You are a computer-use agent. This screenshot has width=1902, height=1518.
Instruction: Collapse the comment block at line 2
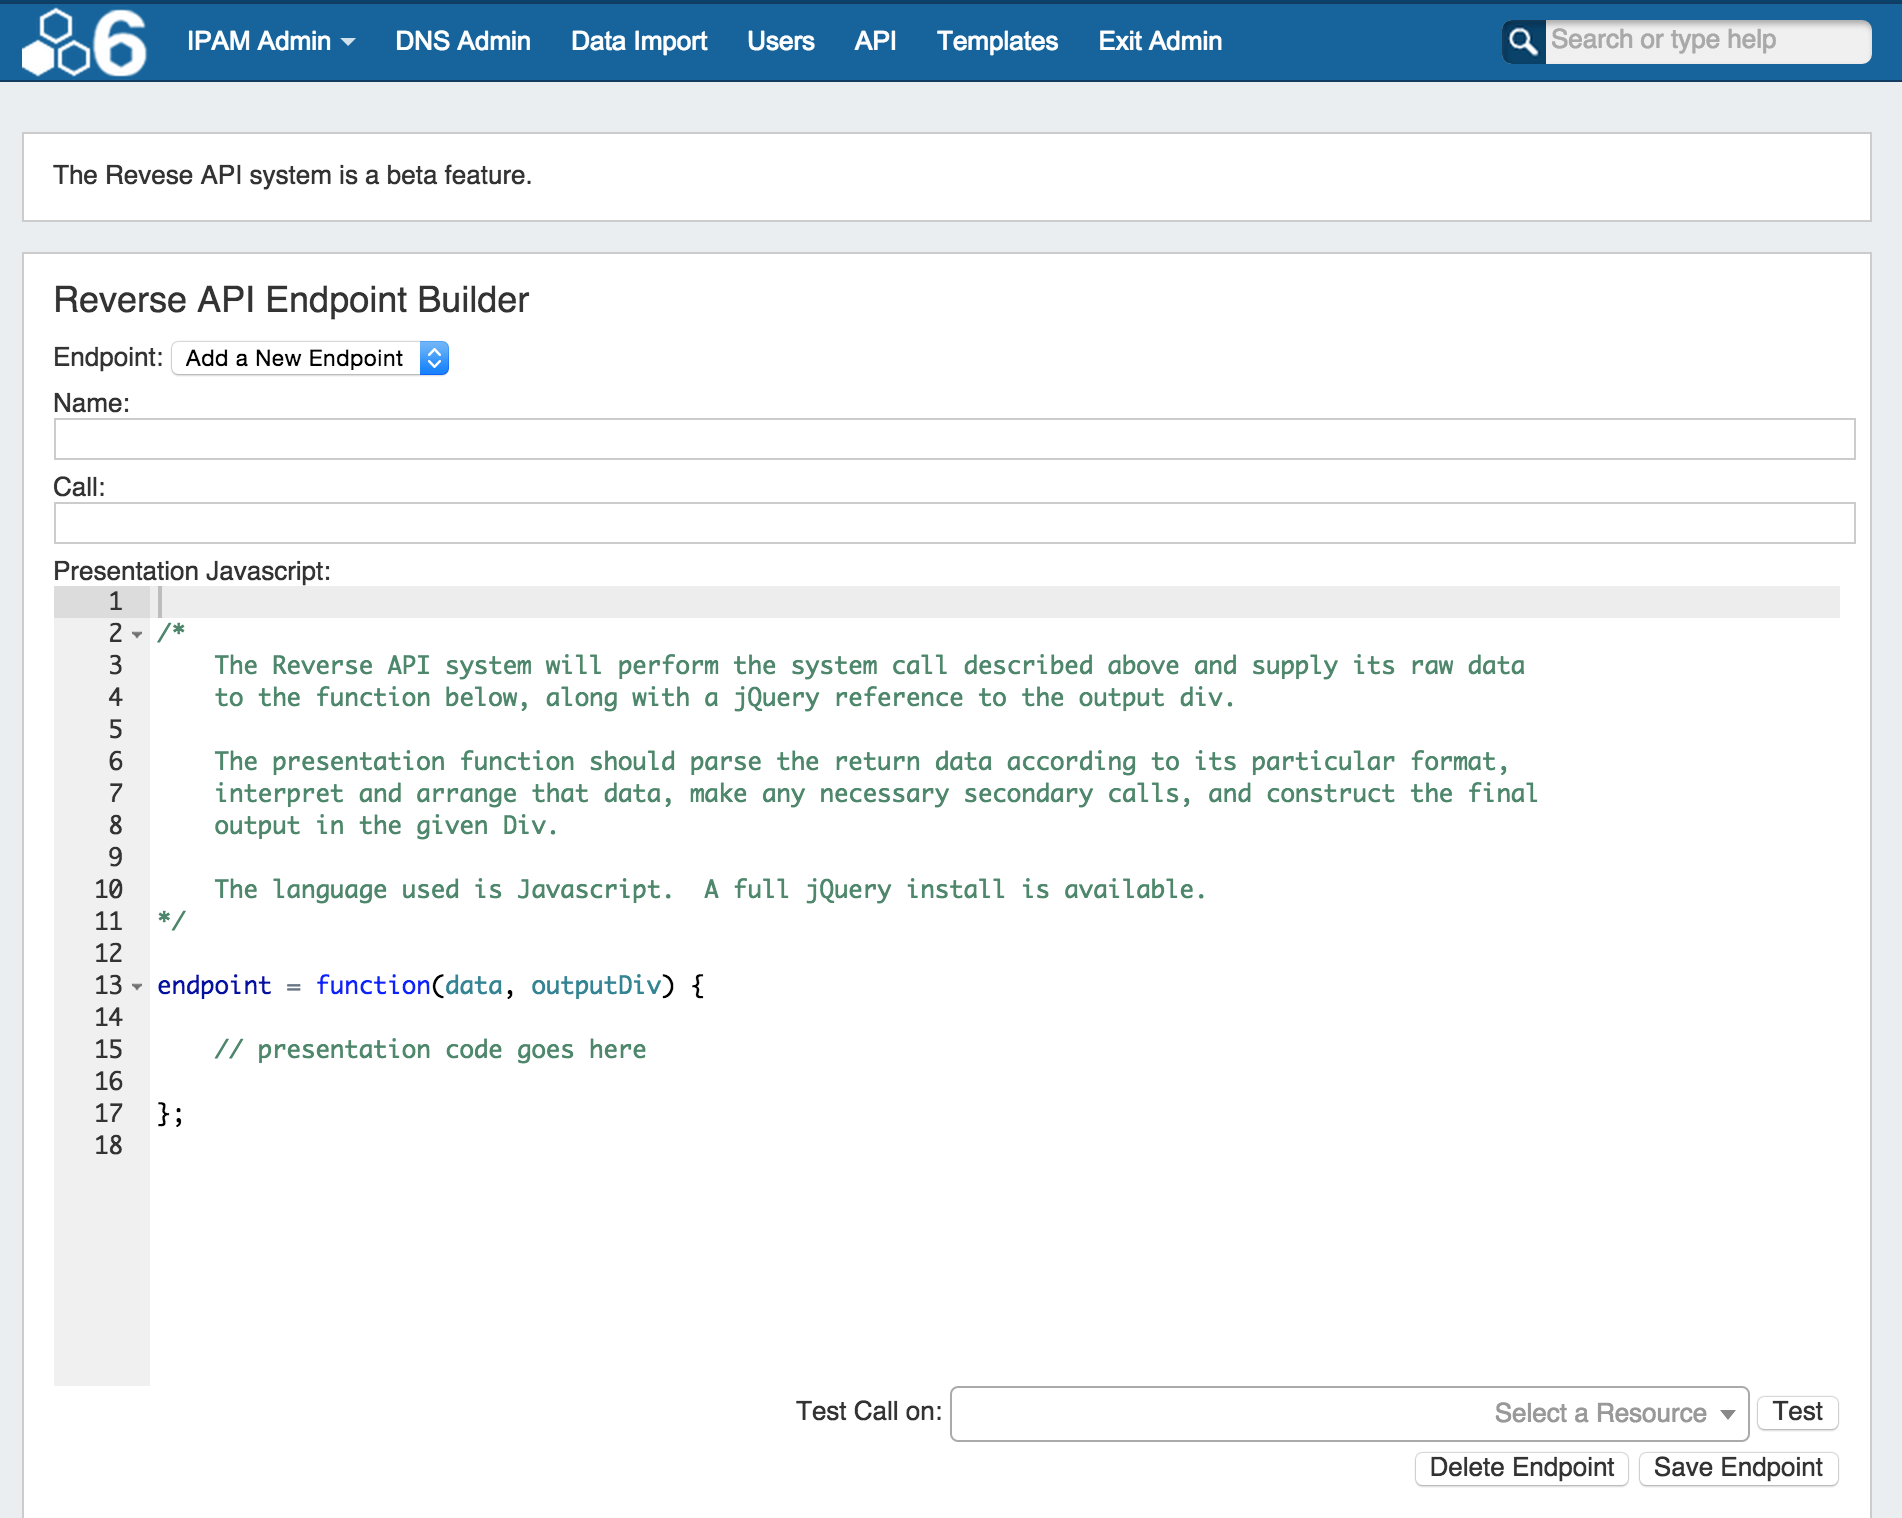click(x=137, y=634)
